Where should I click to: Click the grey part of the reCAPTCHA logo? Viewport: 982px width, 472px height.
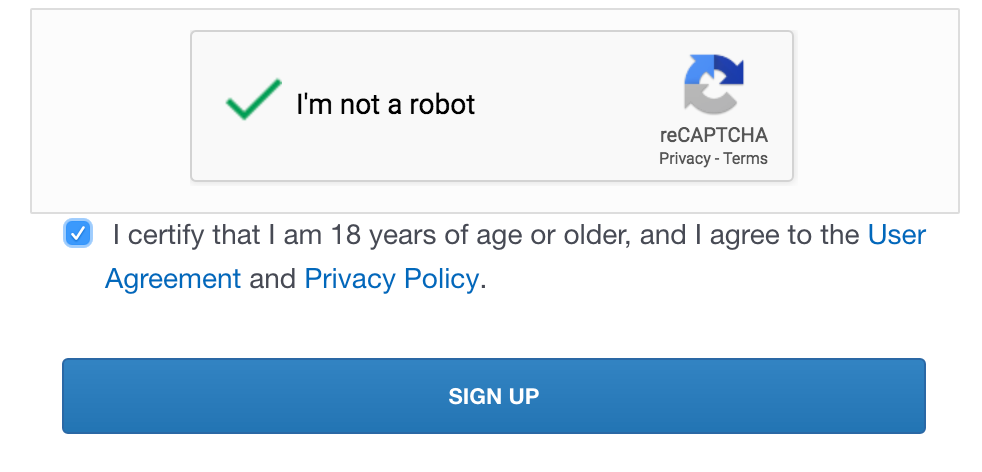pos(700,96)
